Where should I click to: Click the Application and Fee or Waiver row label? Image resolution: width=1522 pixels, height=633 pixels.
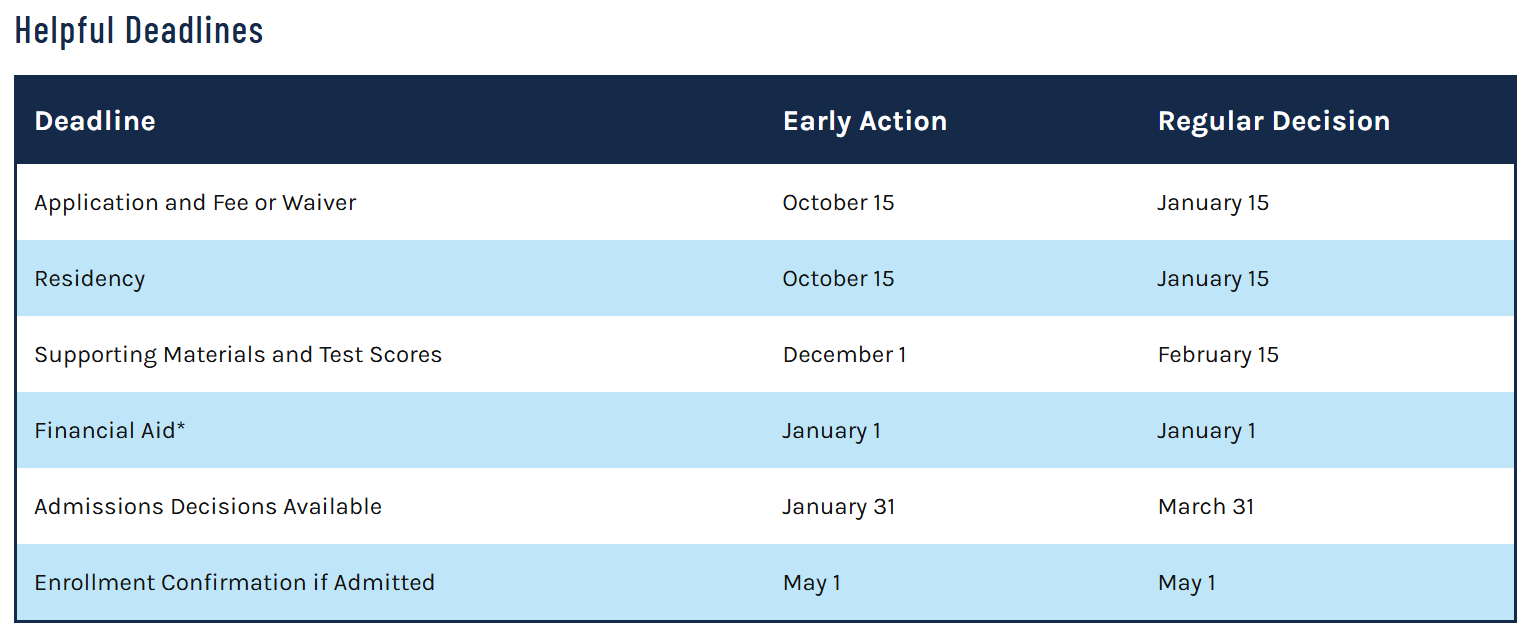[195, 202]
